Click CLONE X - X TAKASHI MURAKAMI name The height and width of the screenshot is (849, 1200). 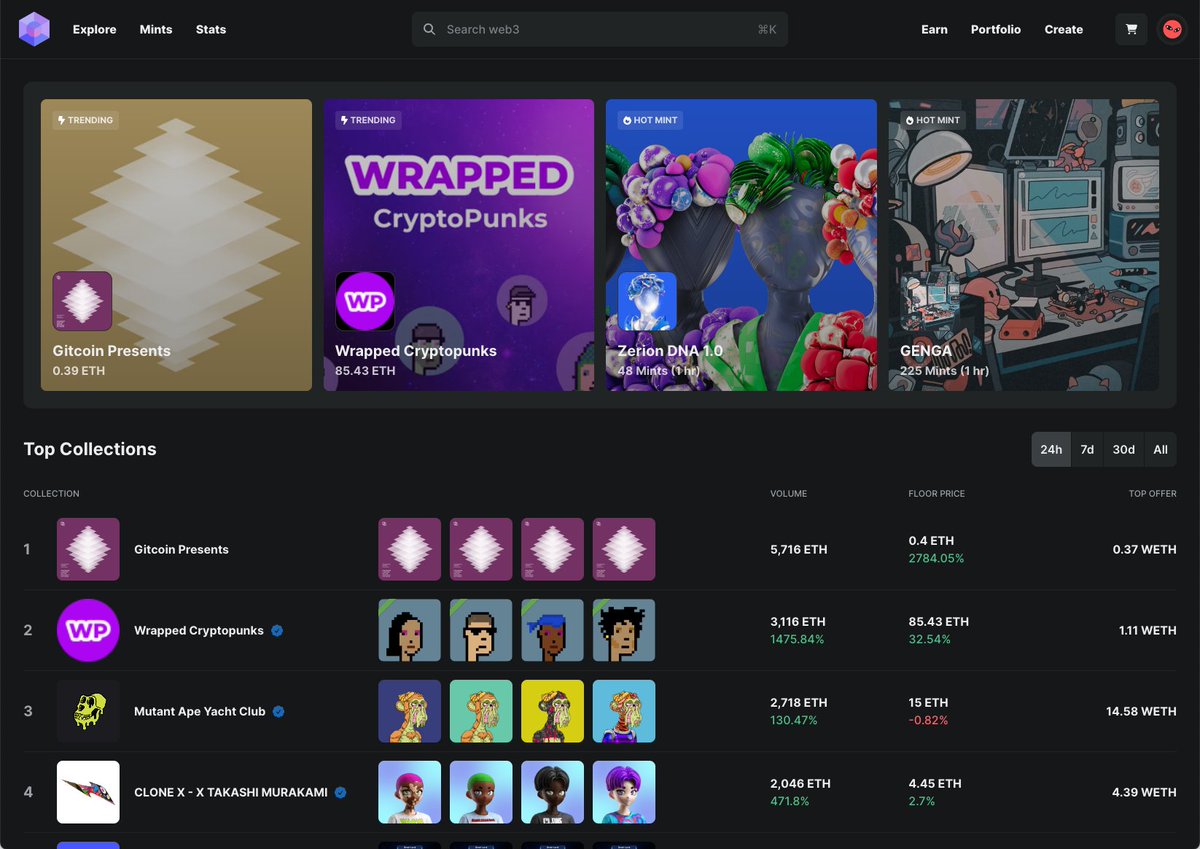231,792
